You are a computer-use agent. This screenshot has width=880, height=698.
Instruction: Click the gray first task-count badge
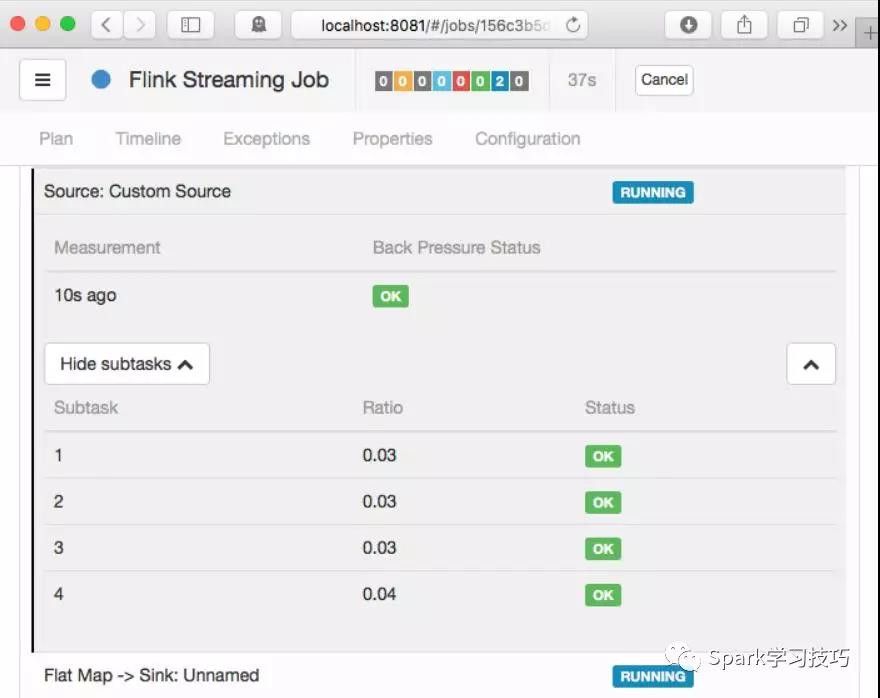pyautogui.click(x=383, y=81)
